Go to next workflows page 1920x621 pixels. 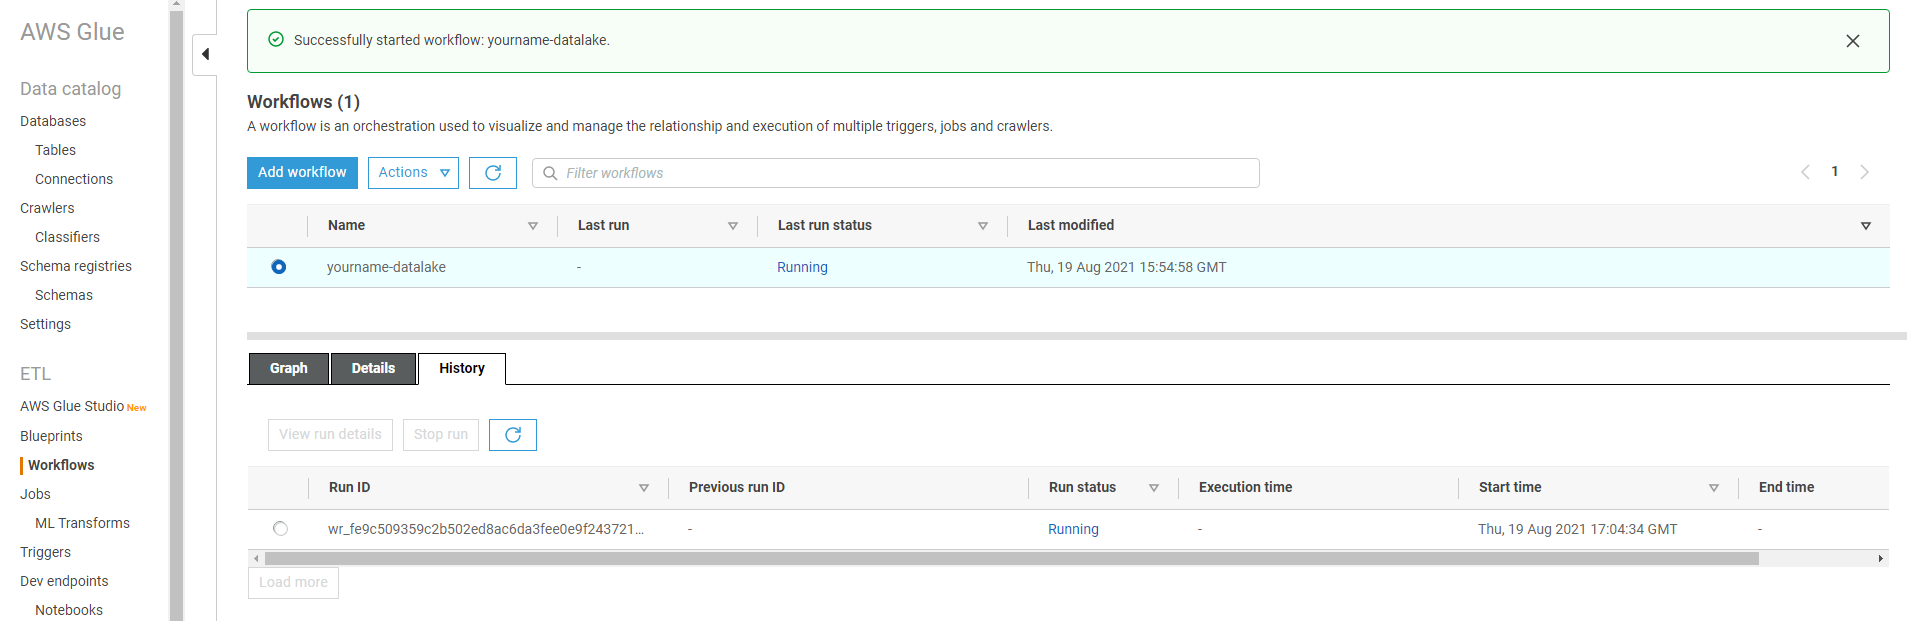tap(1864, 172)
